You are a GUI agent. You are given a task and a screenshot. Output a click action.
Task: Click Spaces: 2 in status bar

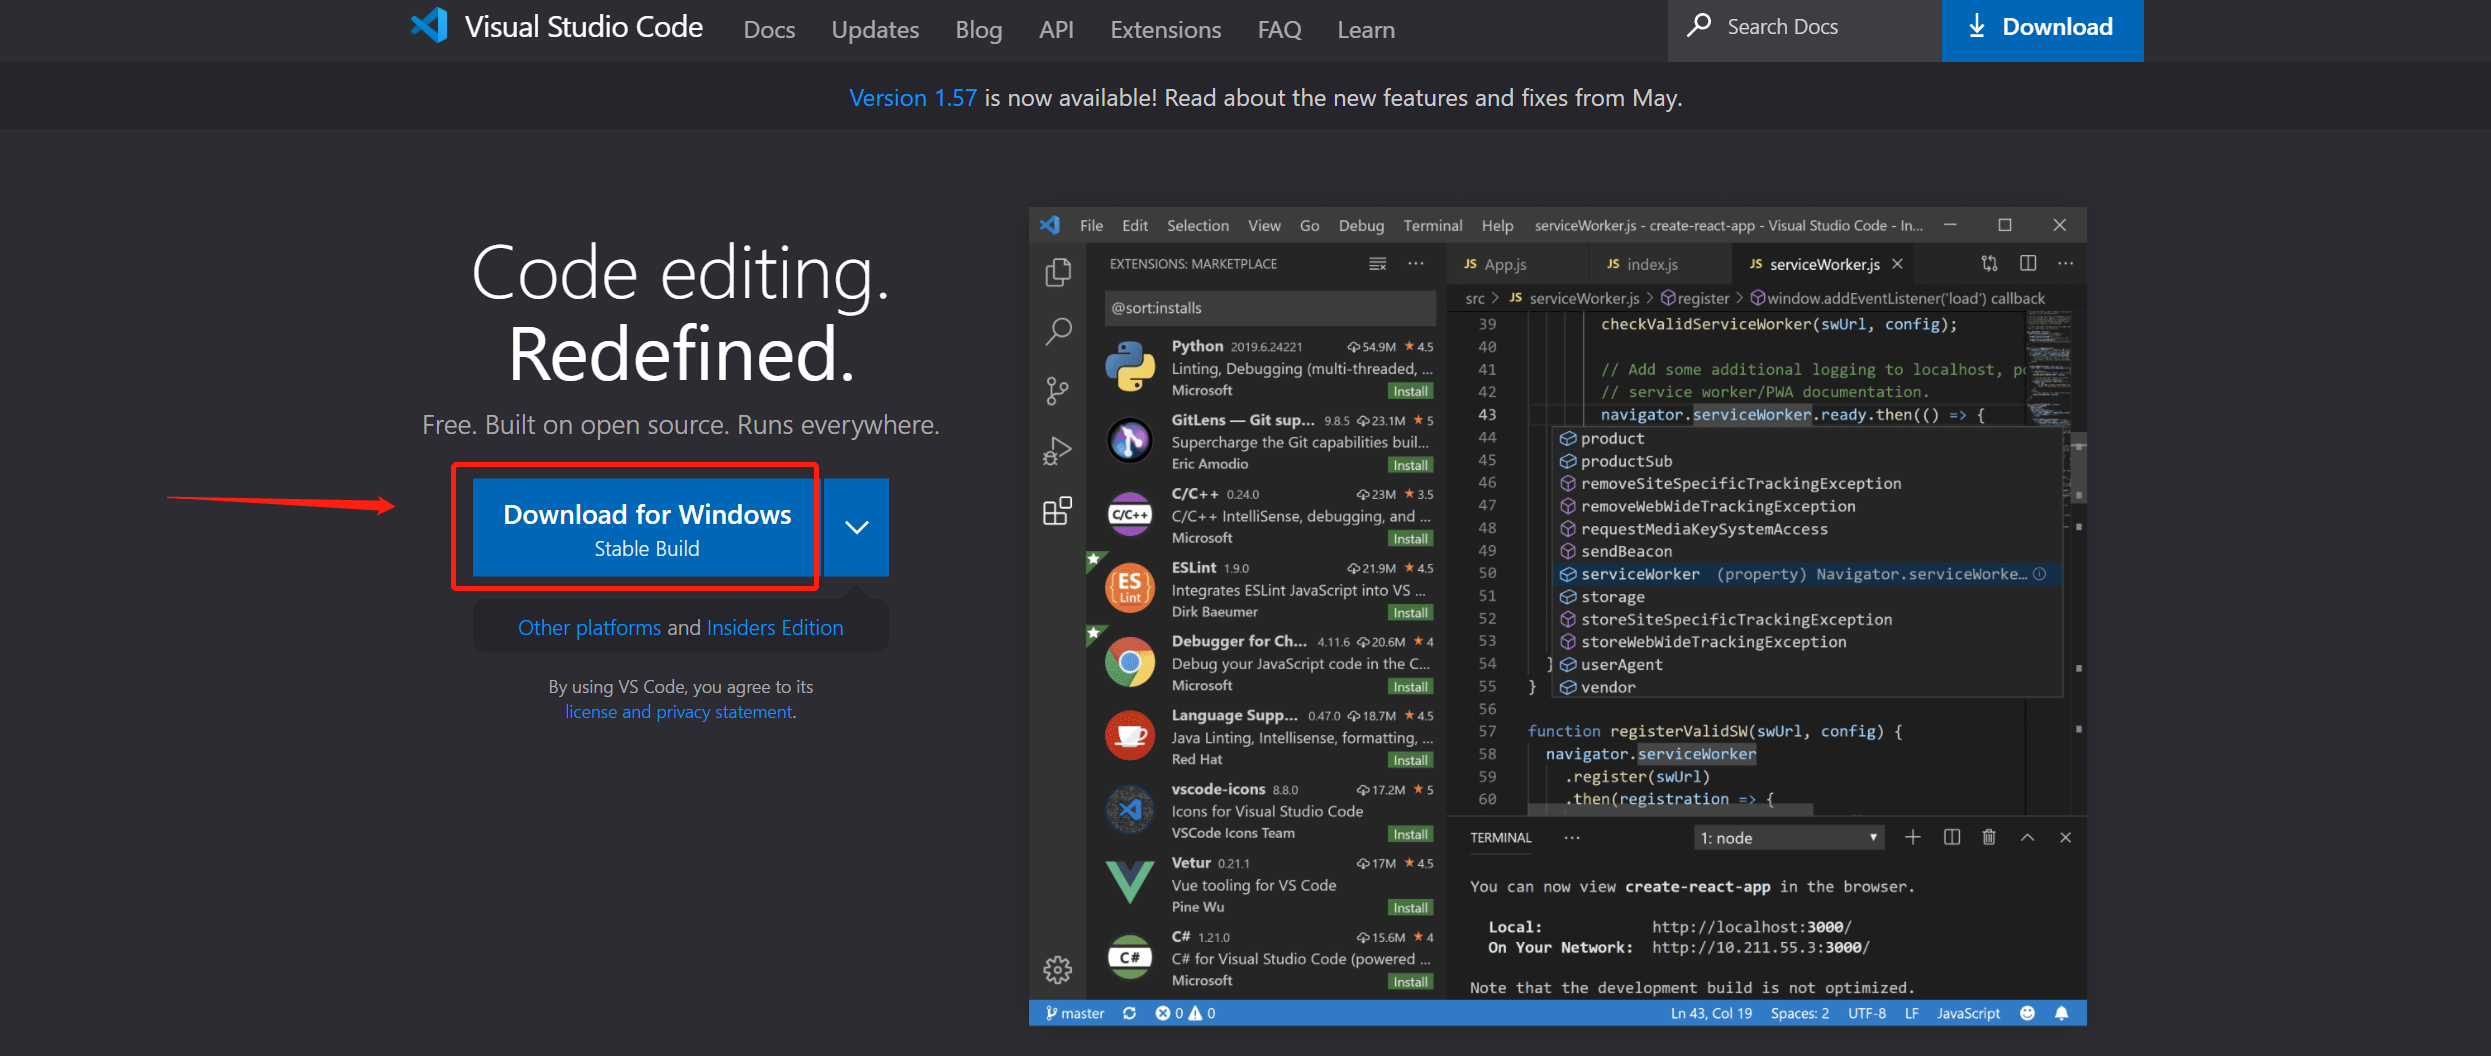1799,1013
